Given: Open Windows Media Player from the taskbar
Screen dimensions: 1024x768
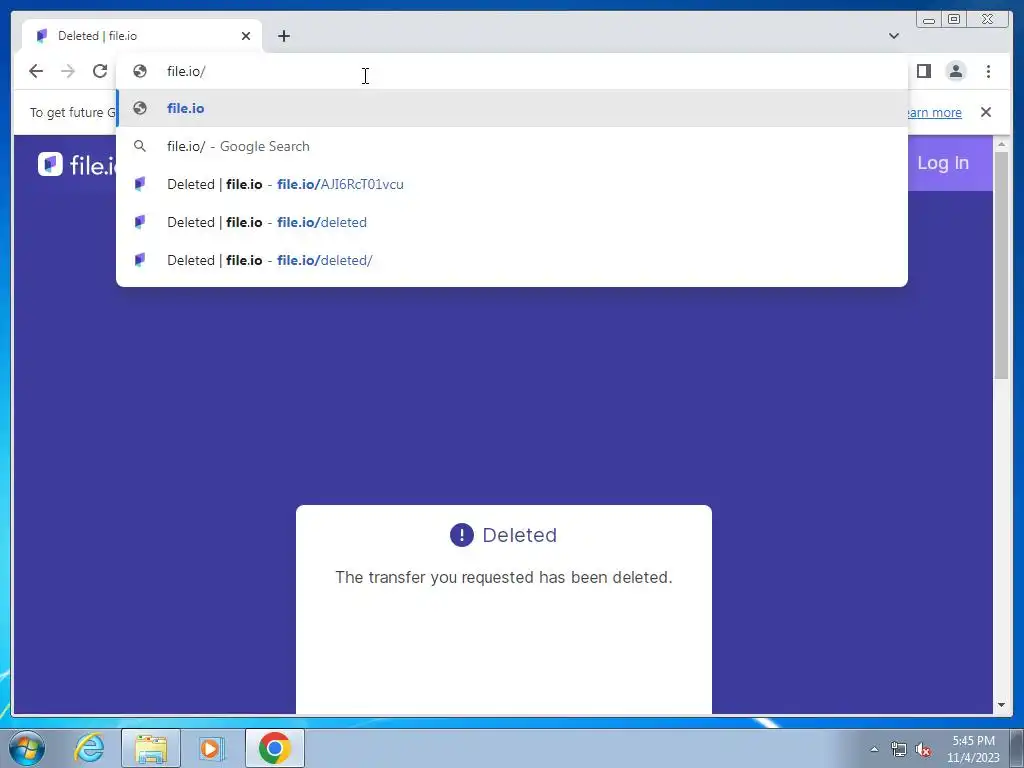Looking at the screenshot, I should click(x=212, y=748).
